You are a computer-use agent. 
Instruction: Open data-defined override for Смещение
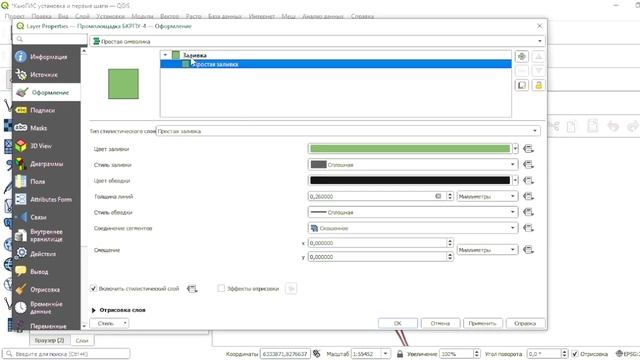click(529, 249)
